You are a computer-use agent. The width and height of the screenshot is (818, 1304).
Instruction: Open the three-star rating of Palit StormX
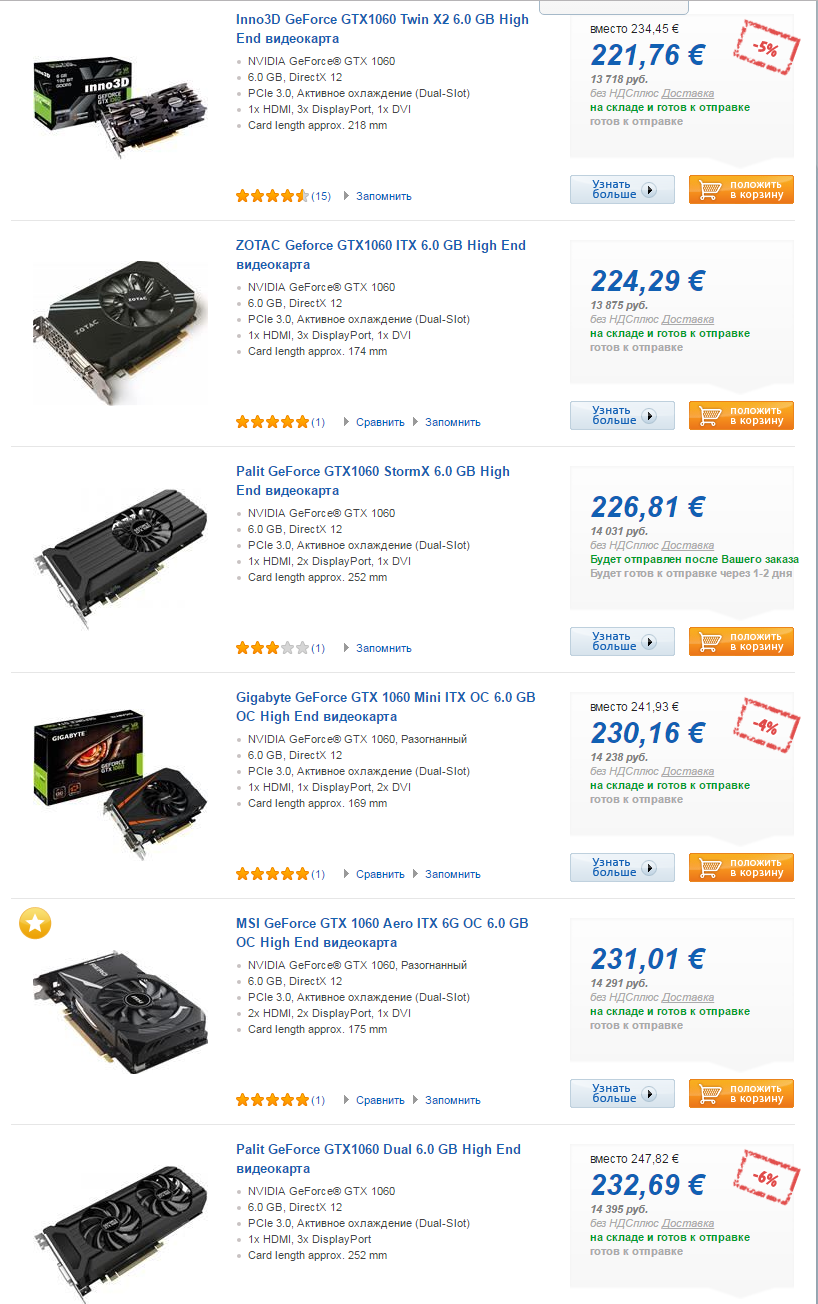point(272,648)
